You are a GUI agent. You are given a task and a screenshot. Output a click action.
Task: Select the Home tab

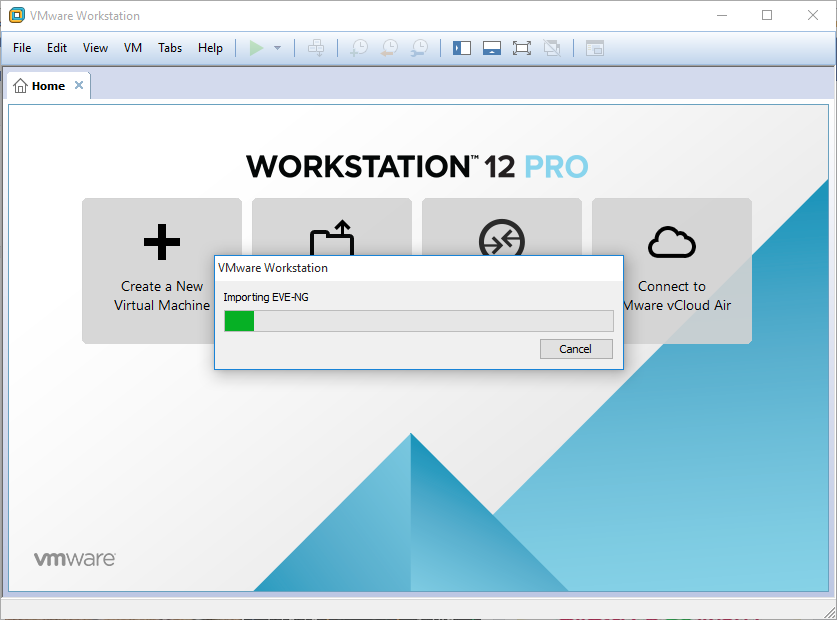48,86
